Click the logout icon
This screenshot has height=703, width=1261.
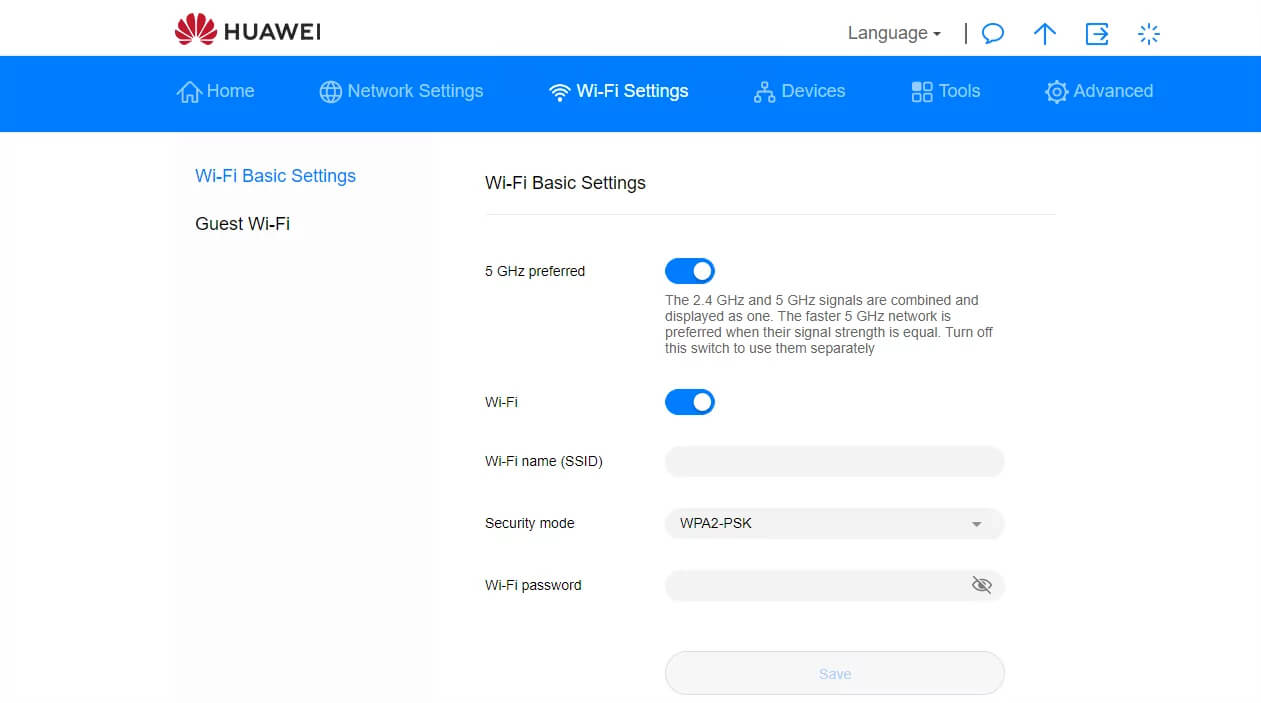click(1097, 33)
